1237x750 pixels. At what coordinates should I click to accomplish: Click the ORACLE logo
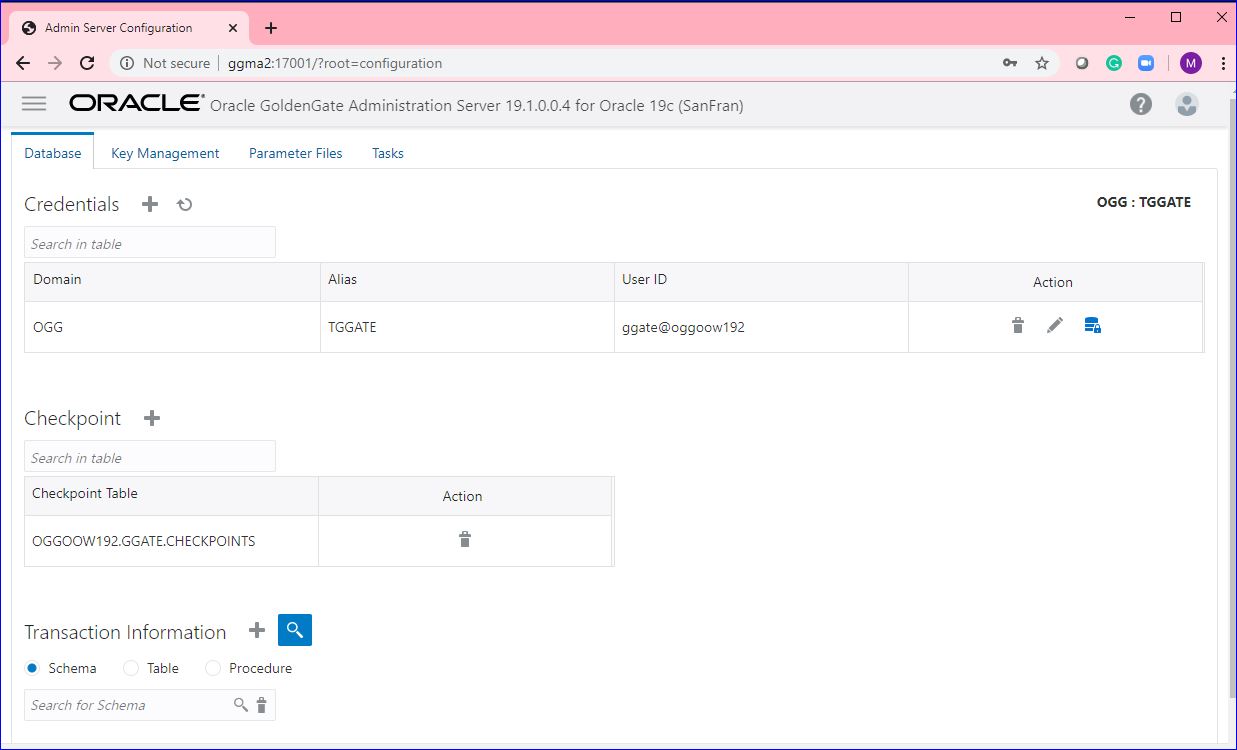tap(136, 103)
